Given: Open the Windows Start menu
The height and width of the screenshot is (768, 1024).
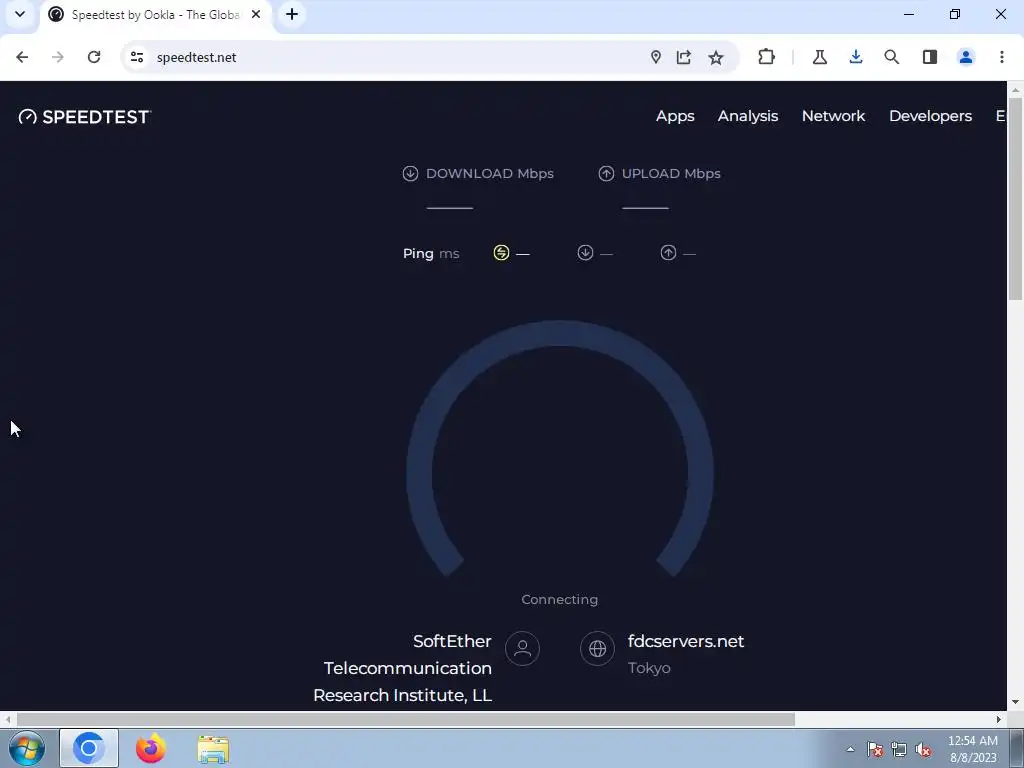Looking at the screenshot, I should (27, 749).
